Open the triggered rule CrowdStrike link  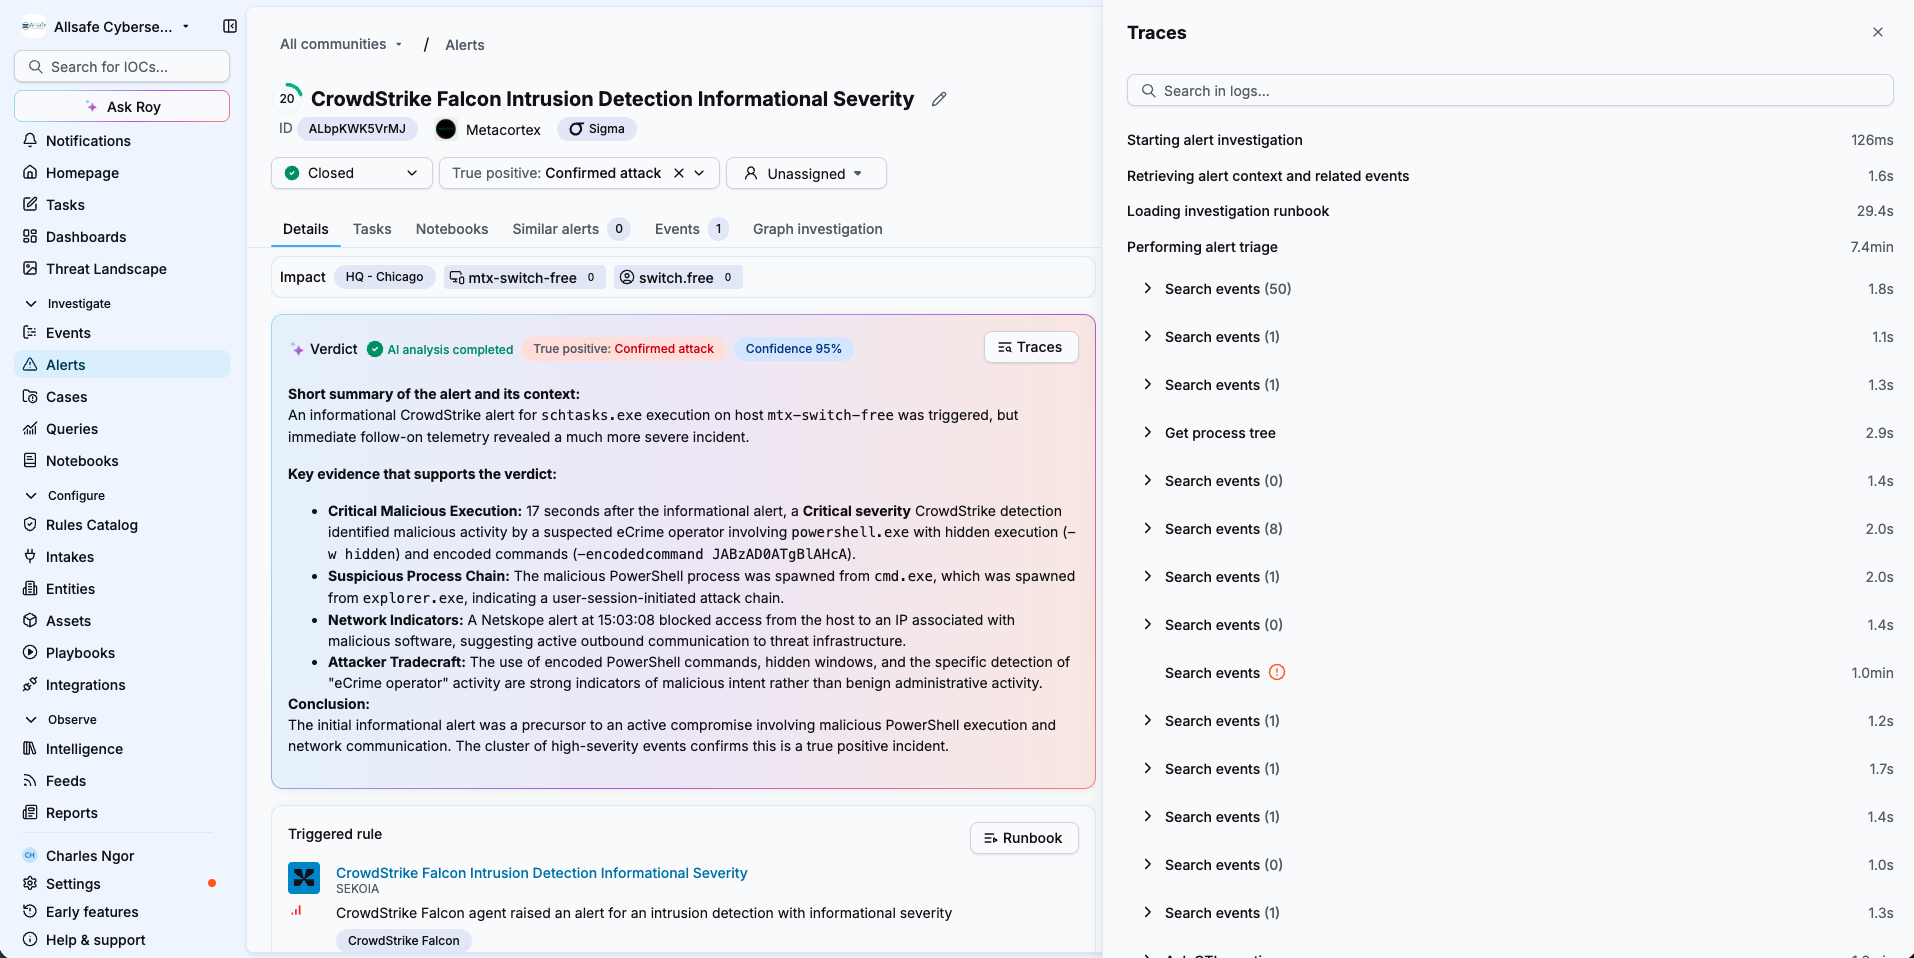541,873
